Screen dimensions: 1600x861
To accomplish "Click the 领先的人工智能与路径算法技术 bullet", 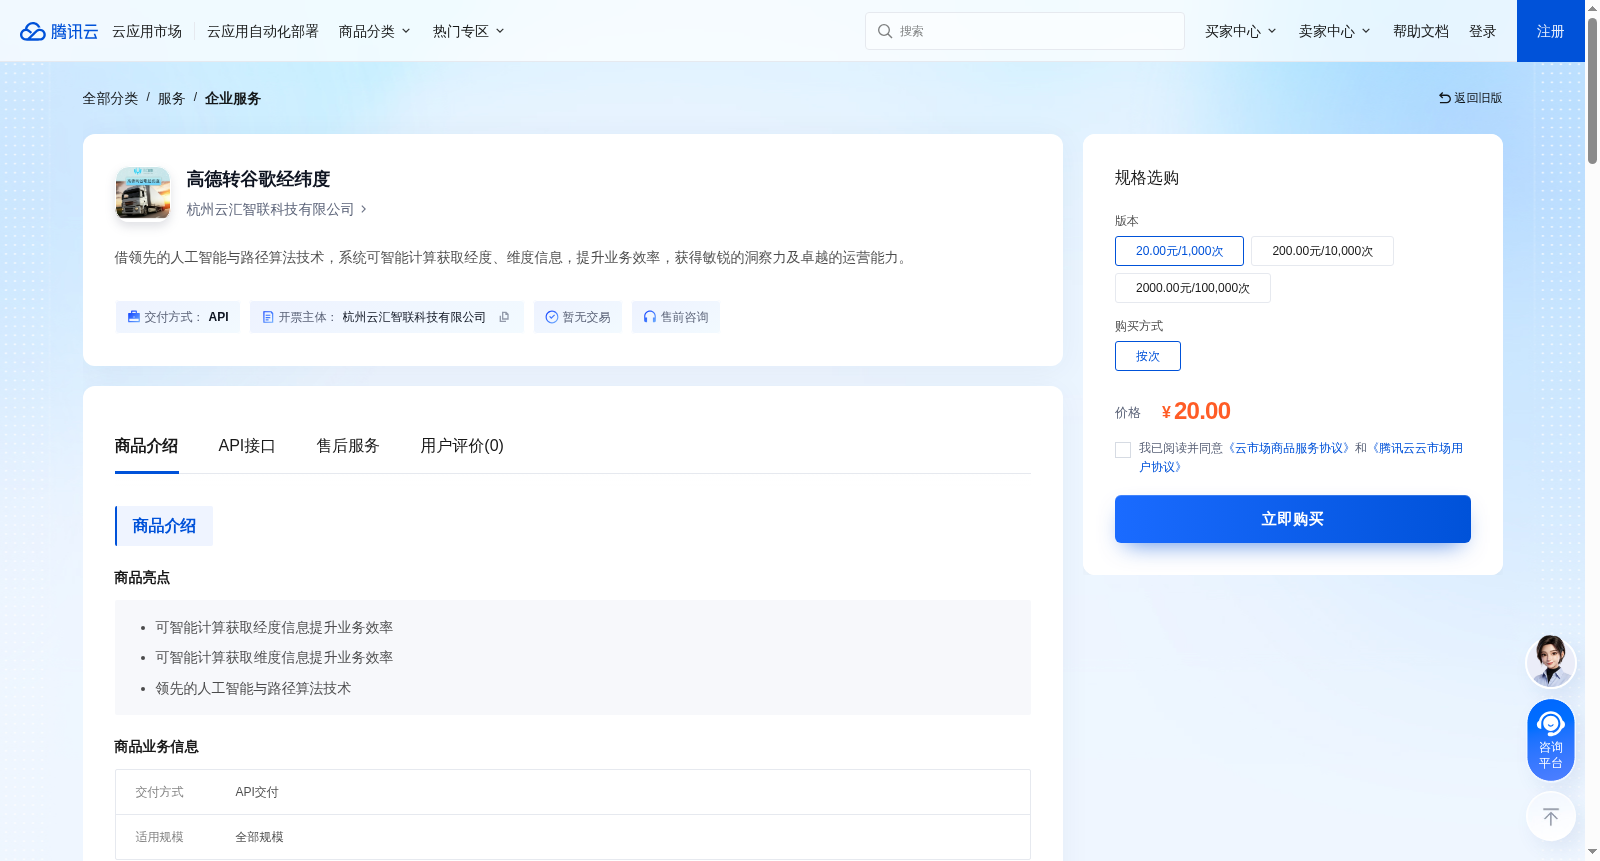I will pyautogui.click(x=253, y=688).
